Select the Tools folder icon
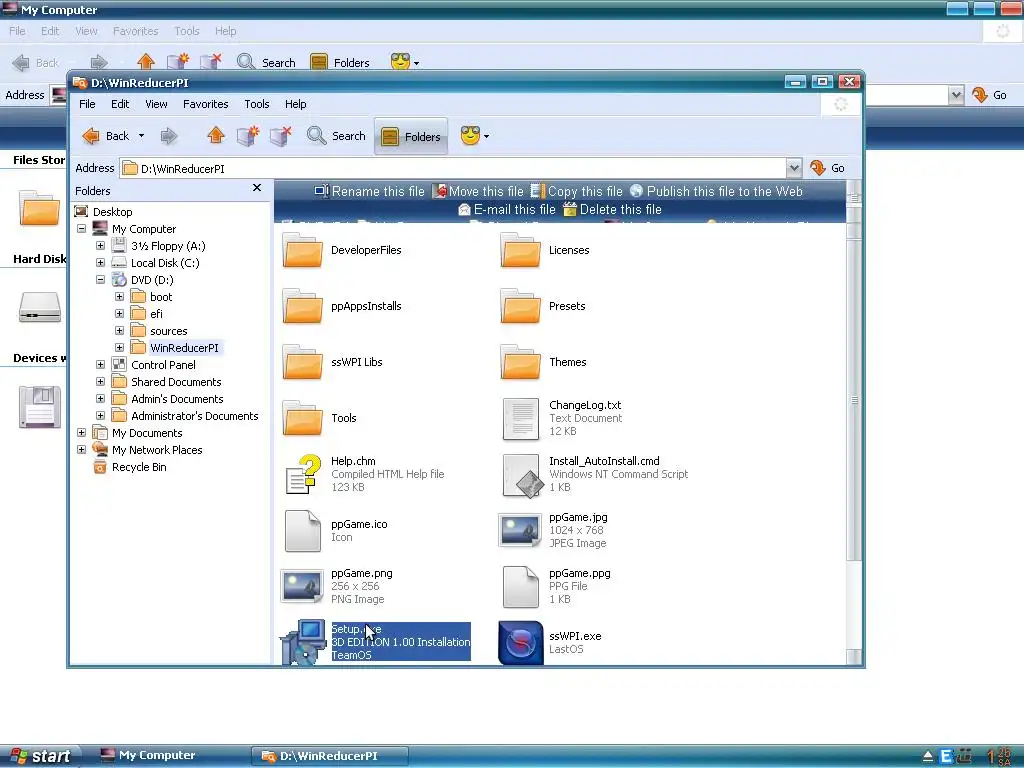Viewport: 1024px width, 768px height. coord(302,418)
